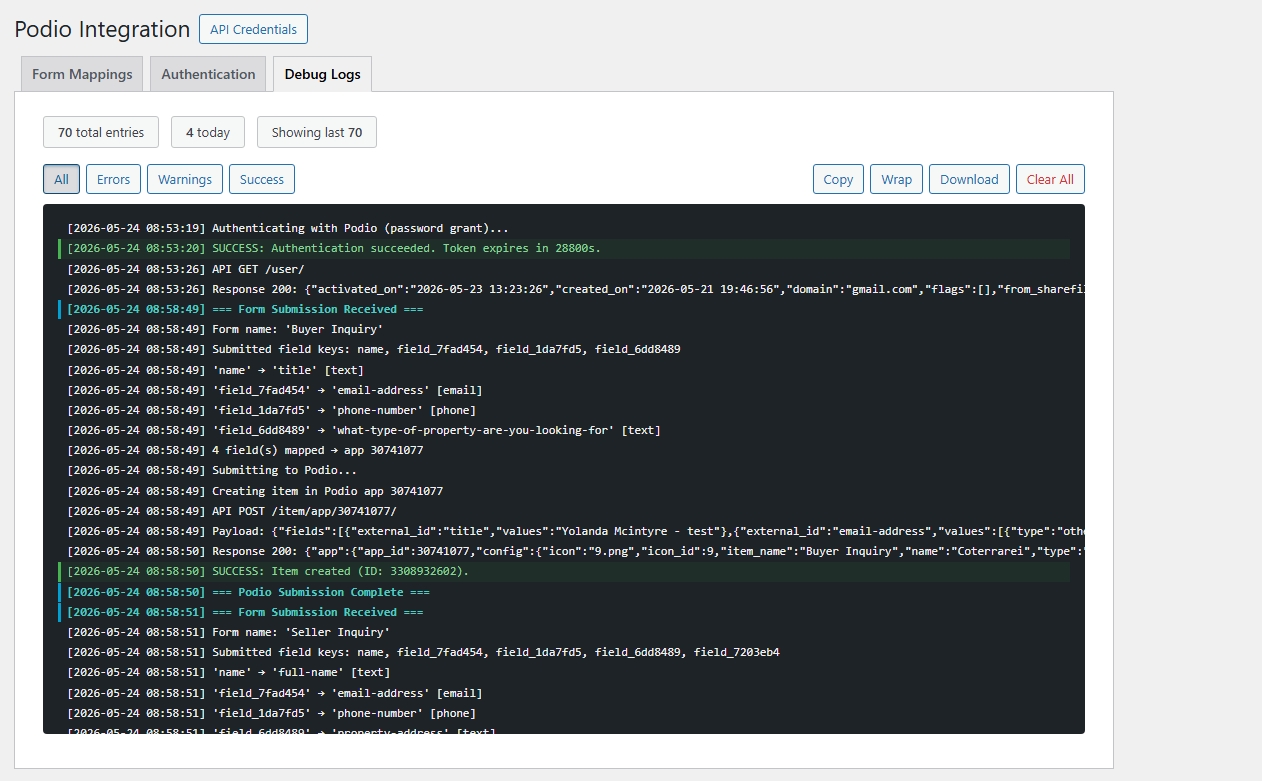This screenshot has height=781, width=1262.
Task: Show All log entries filter
Action: tap(61, 179)
